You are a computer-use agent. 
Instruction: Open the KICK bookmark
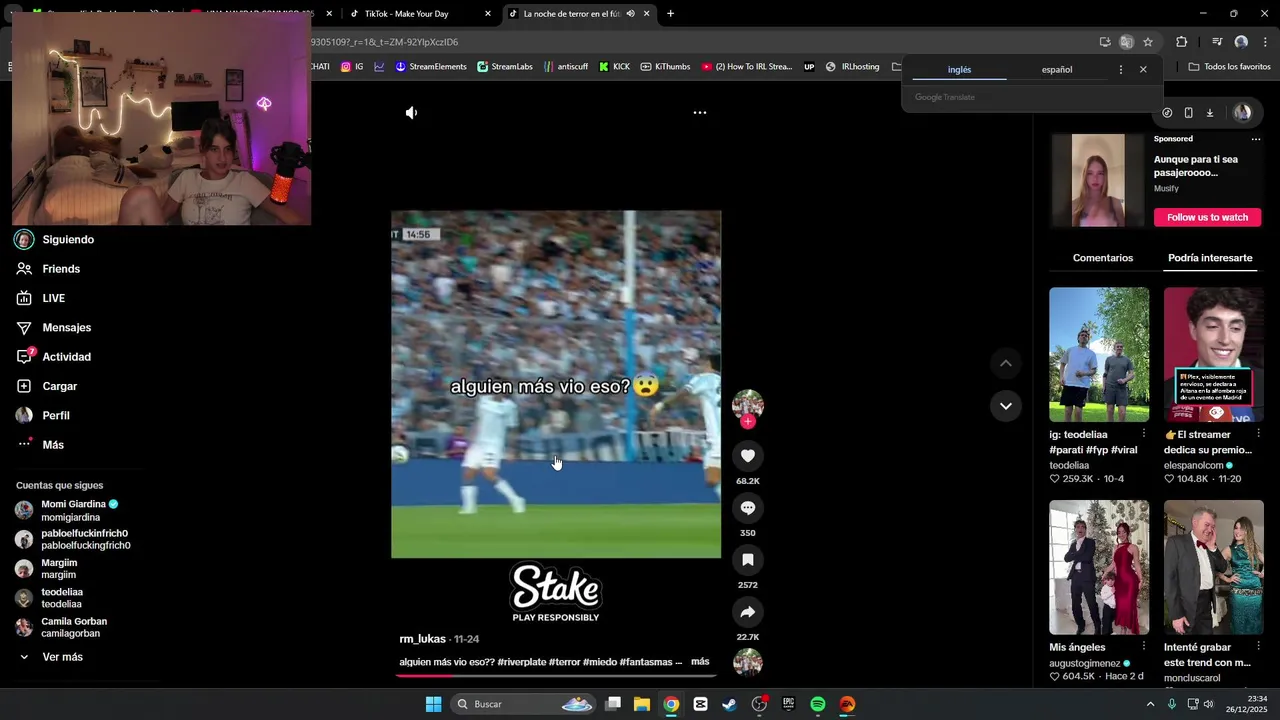(x=614, y=67)
